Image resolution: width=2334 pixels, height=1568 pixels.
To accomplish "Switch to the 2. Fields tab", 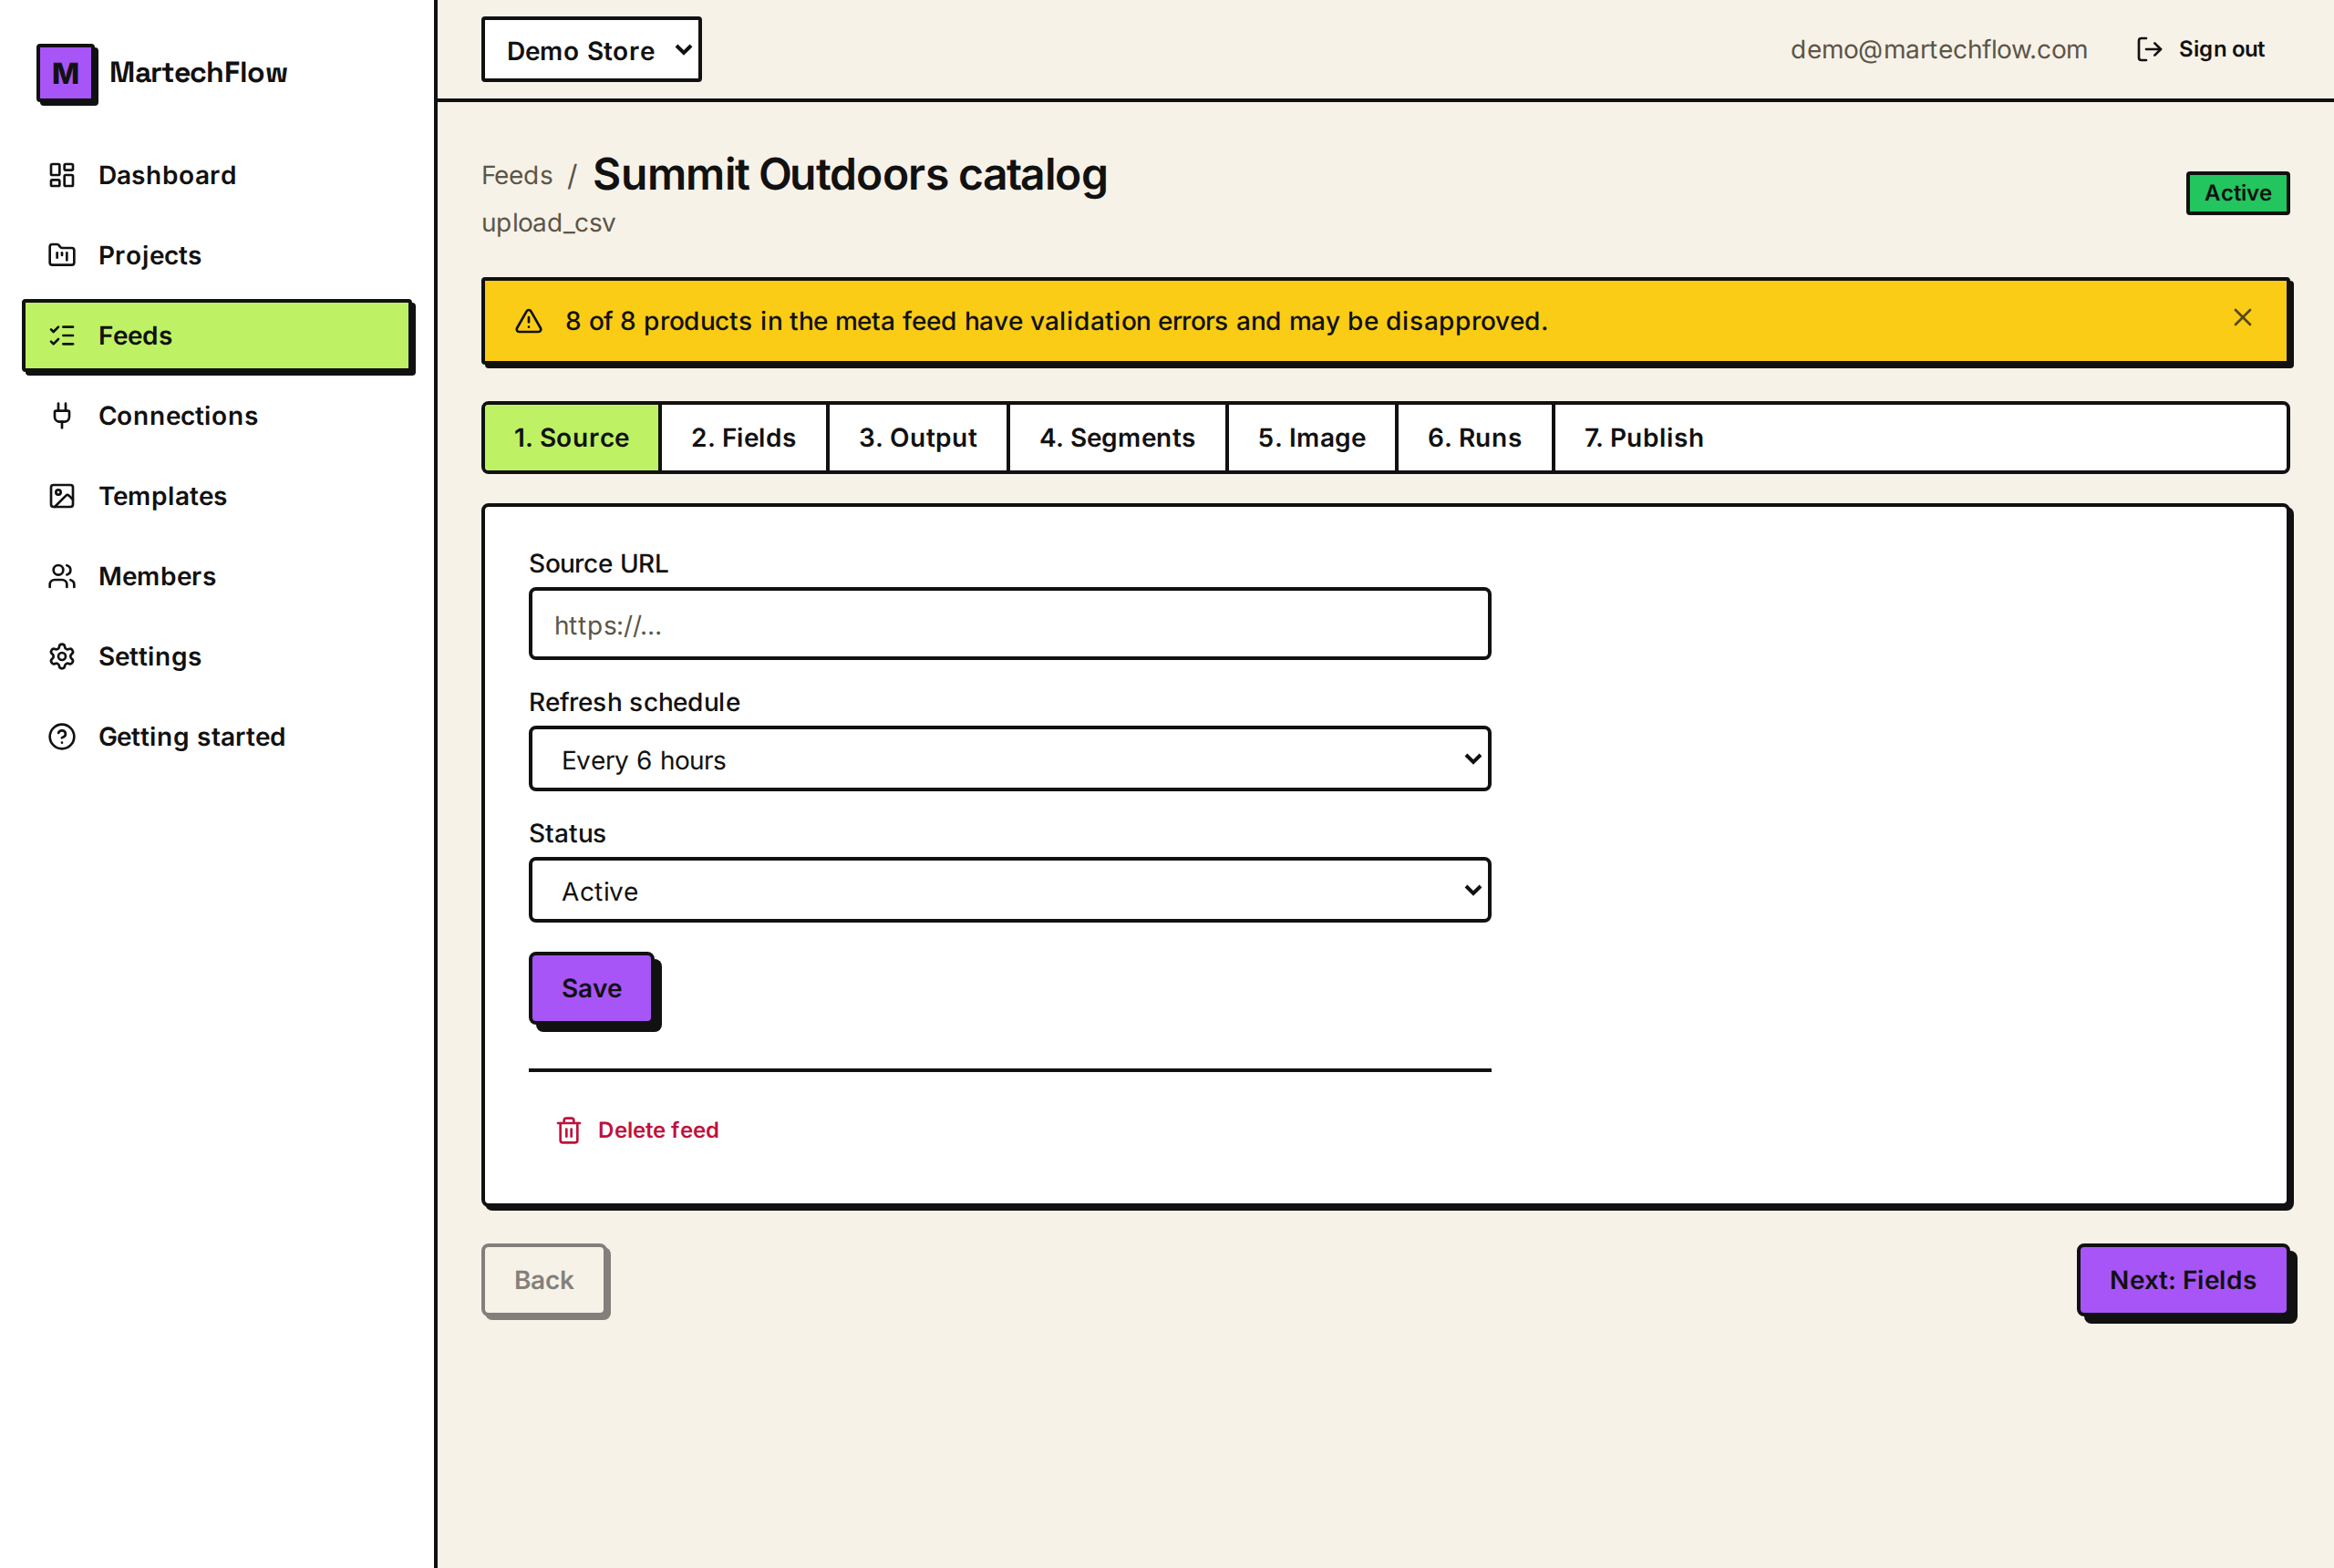I will (743, 438).
